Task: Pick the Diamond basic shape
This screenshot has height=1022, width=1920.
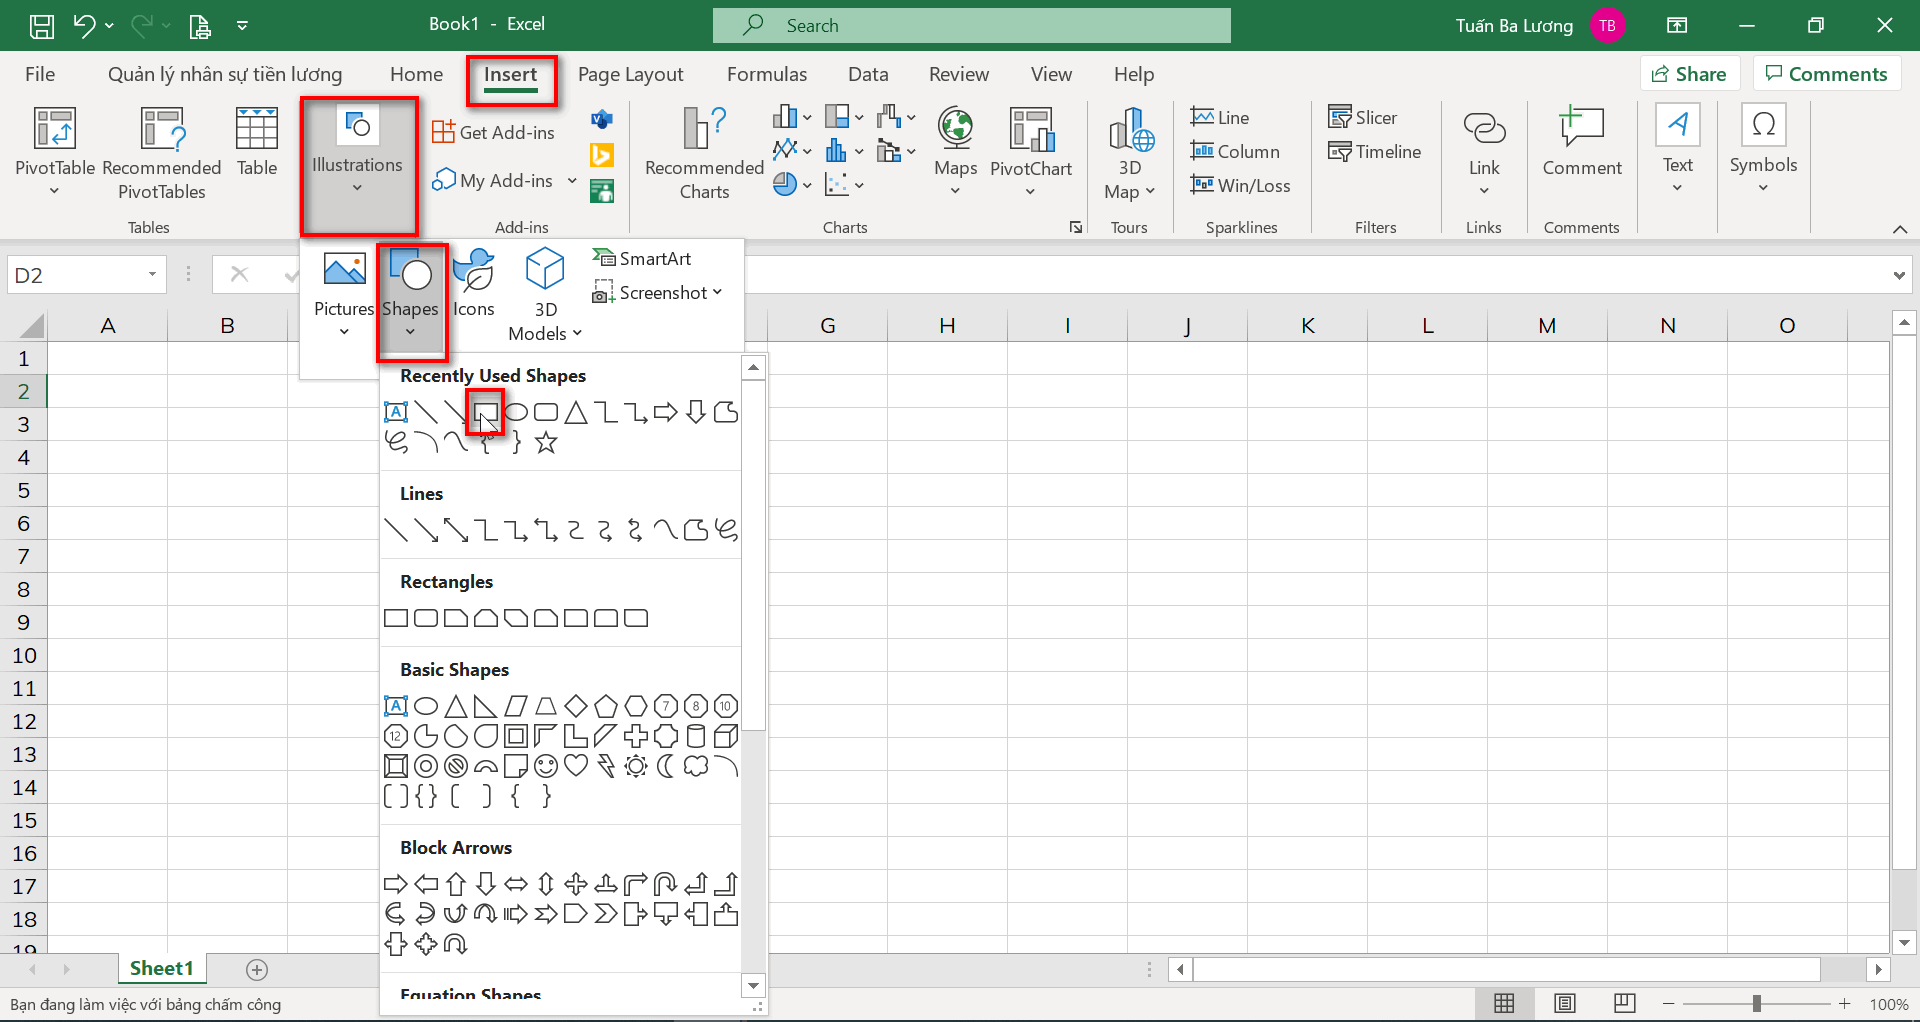Action: pos(576,706)
